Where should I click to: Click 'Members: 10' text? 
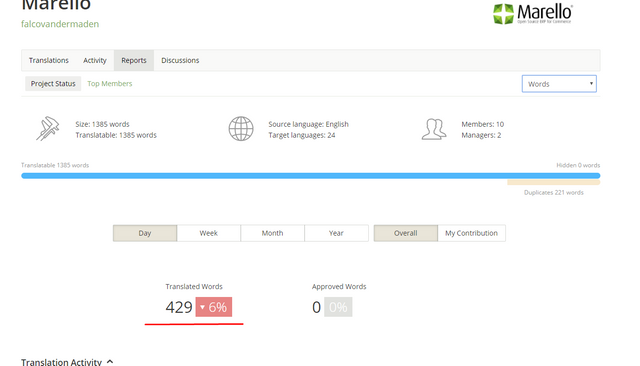pyautogui.click(x=482, y=124)
